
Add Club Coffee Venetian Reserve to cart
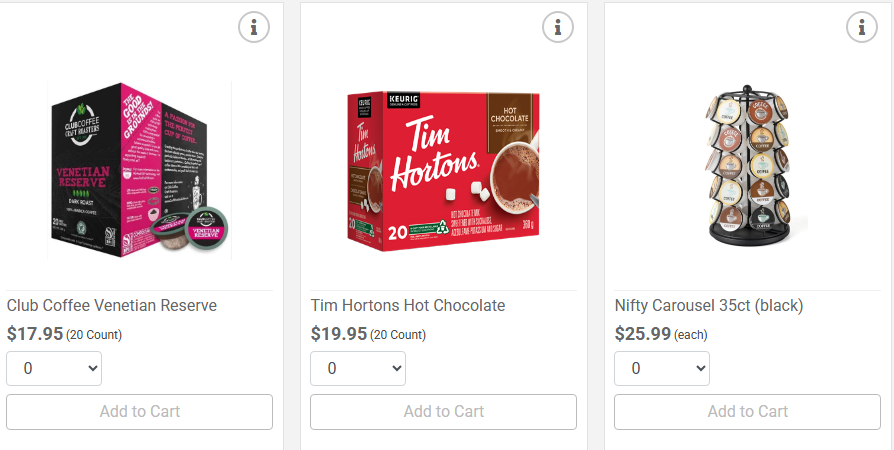(x=139, y=412)
